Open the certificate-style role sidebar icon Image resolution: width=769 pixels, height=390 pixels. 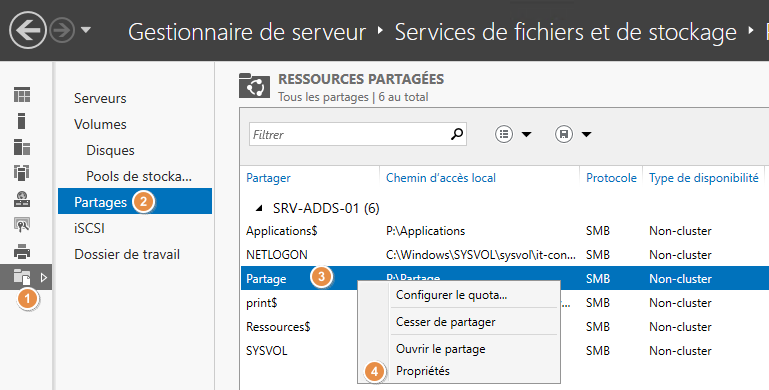coord(22,225)
